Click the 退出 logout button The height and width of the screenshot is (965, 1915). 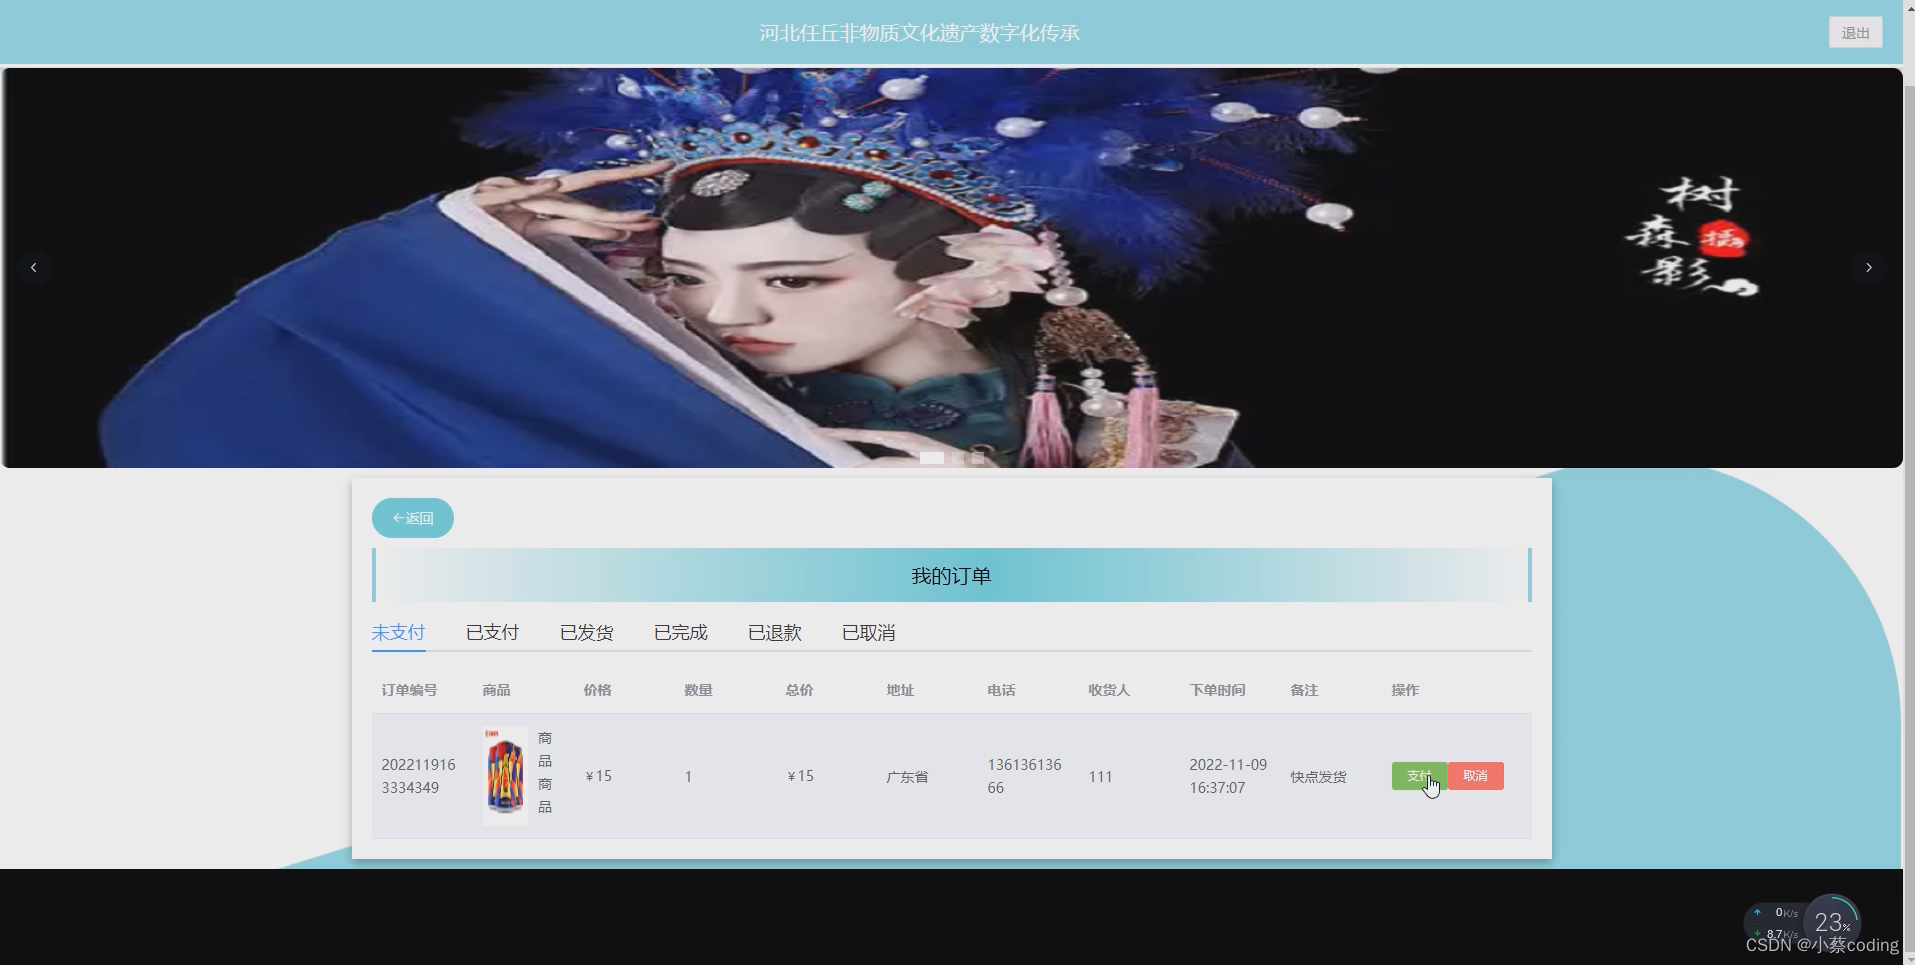pyautogui.click(x=1855, y=32)
